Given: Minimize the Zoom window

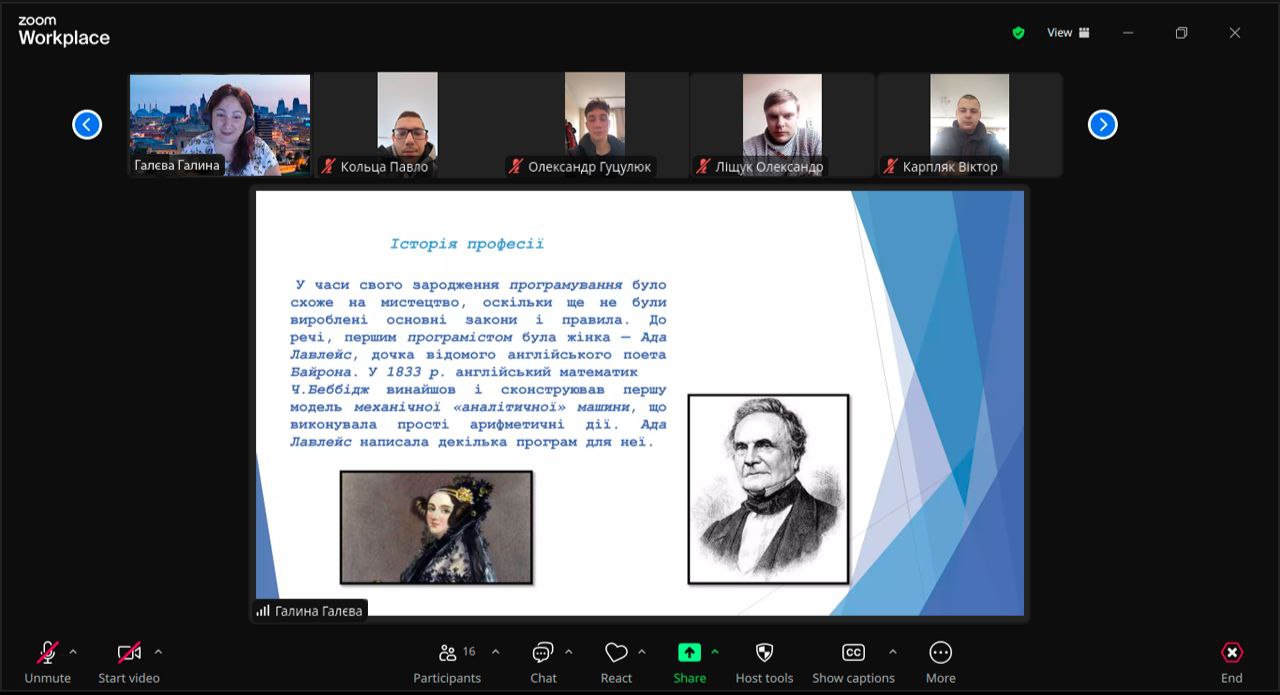Looking at the screenshot, I should [1128, 33].
